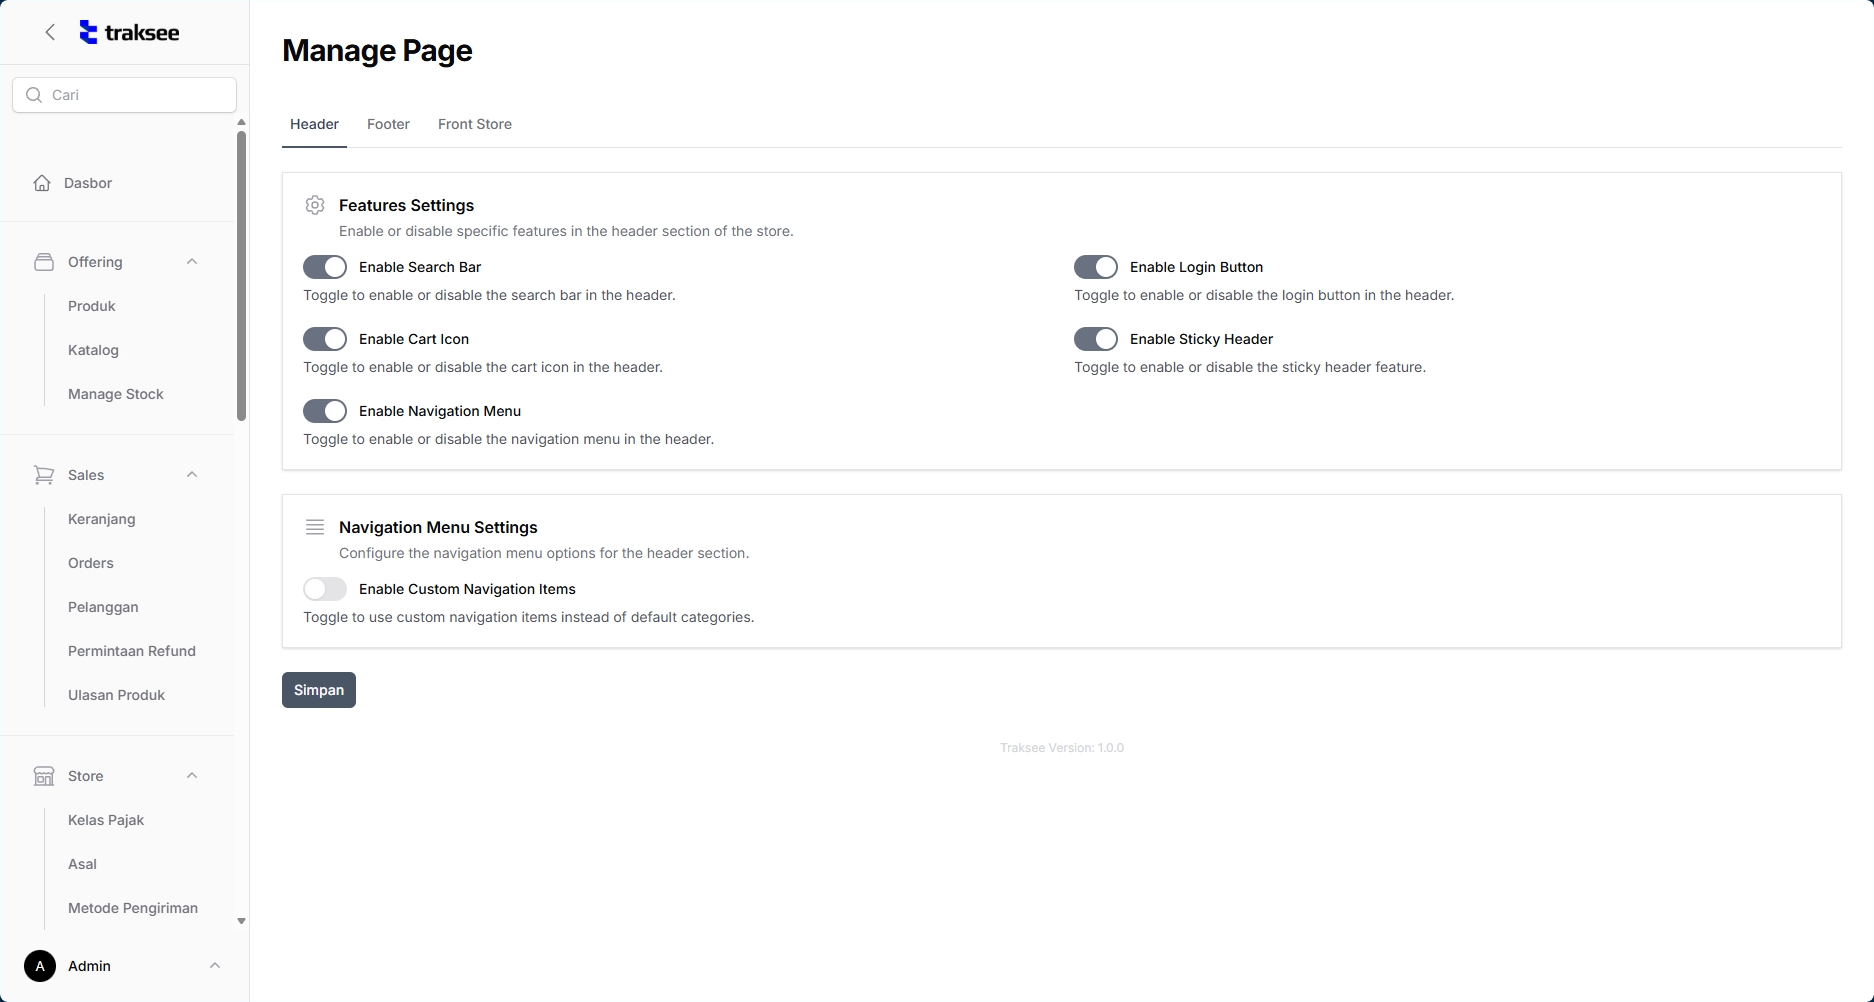Screen dimensions: 1874x1002
Task: Click the sidebar vertical scrollbar thumb
Action: click(241, 275)
